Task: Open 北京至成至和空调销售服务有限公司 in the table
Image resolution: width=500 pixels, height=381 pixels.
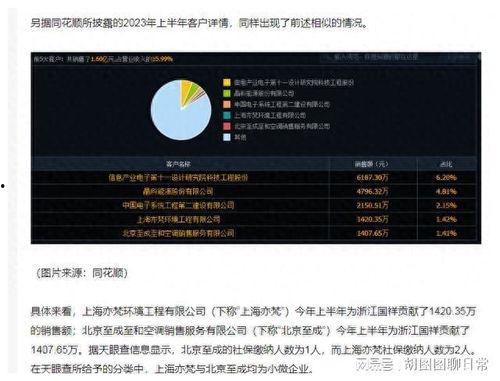Action: coord(178,233)
